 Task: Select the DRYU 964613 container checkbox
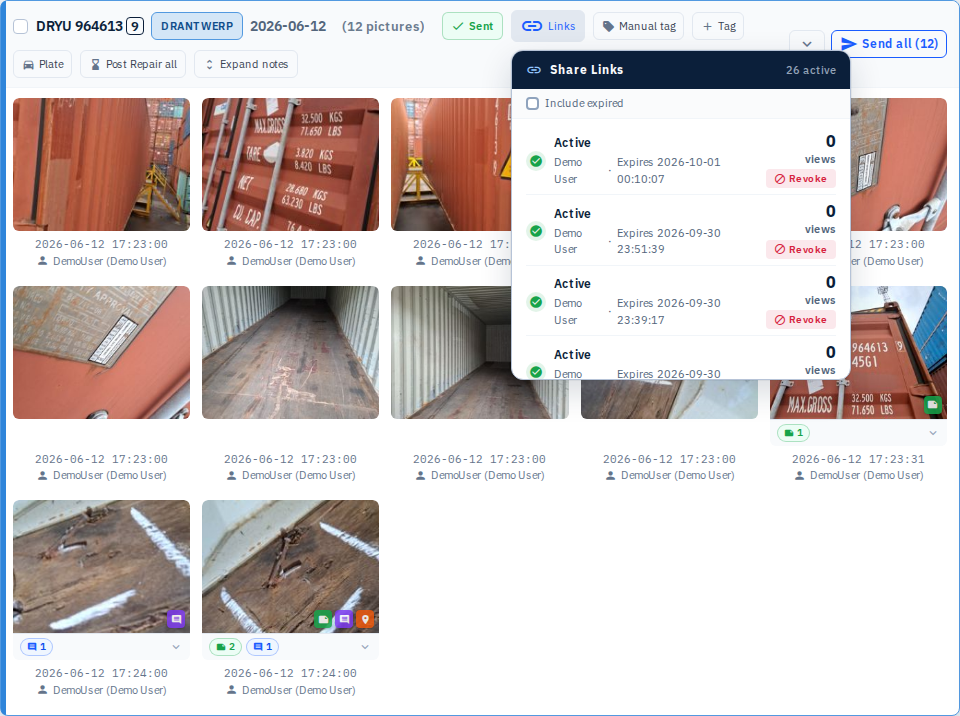coord(21,26)
